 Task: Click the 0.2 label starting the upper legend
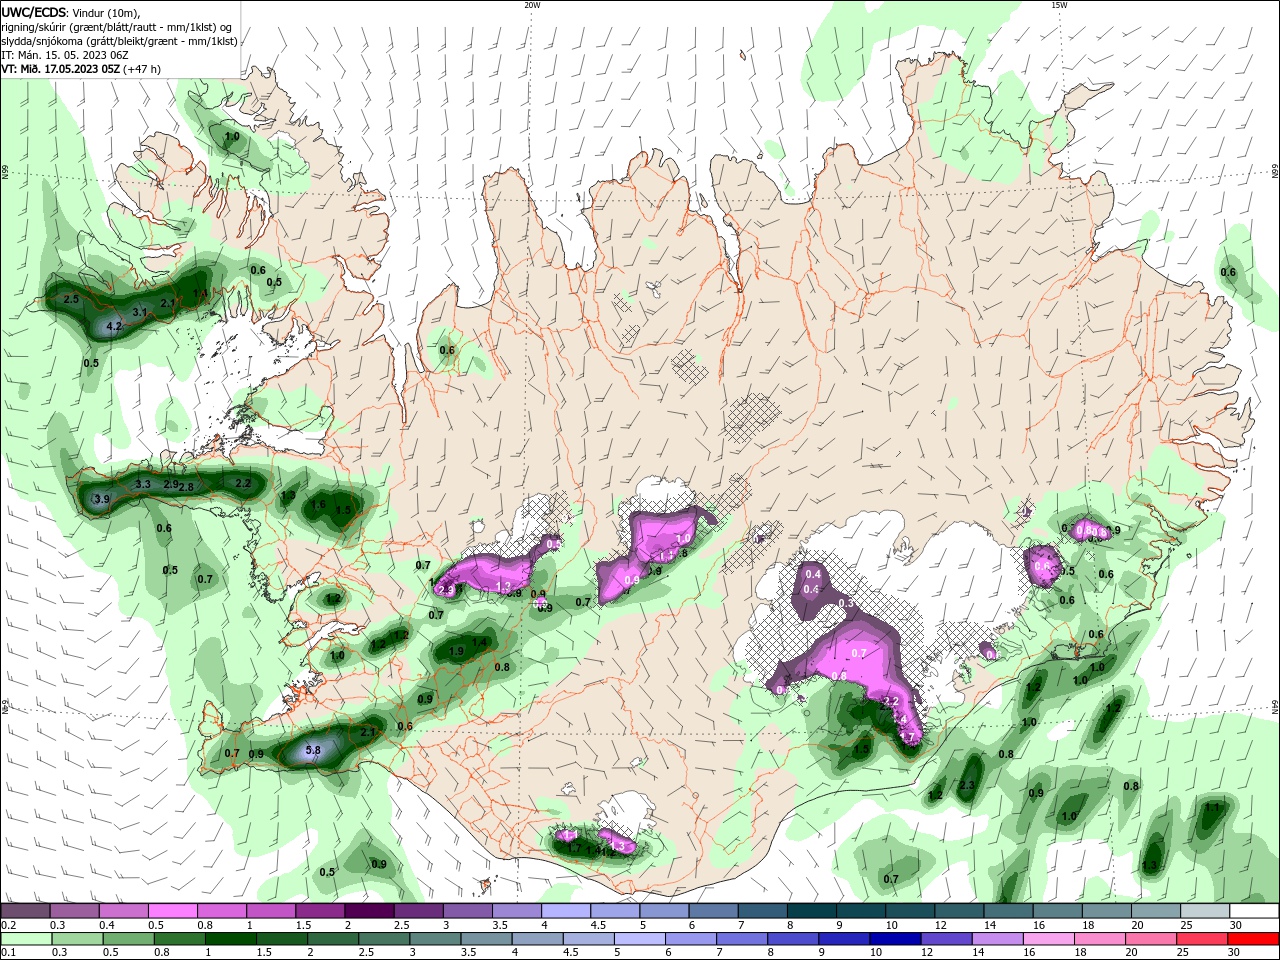[8, 925]
